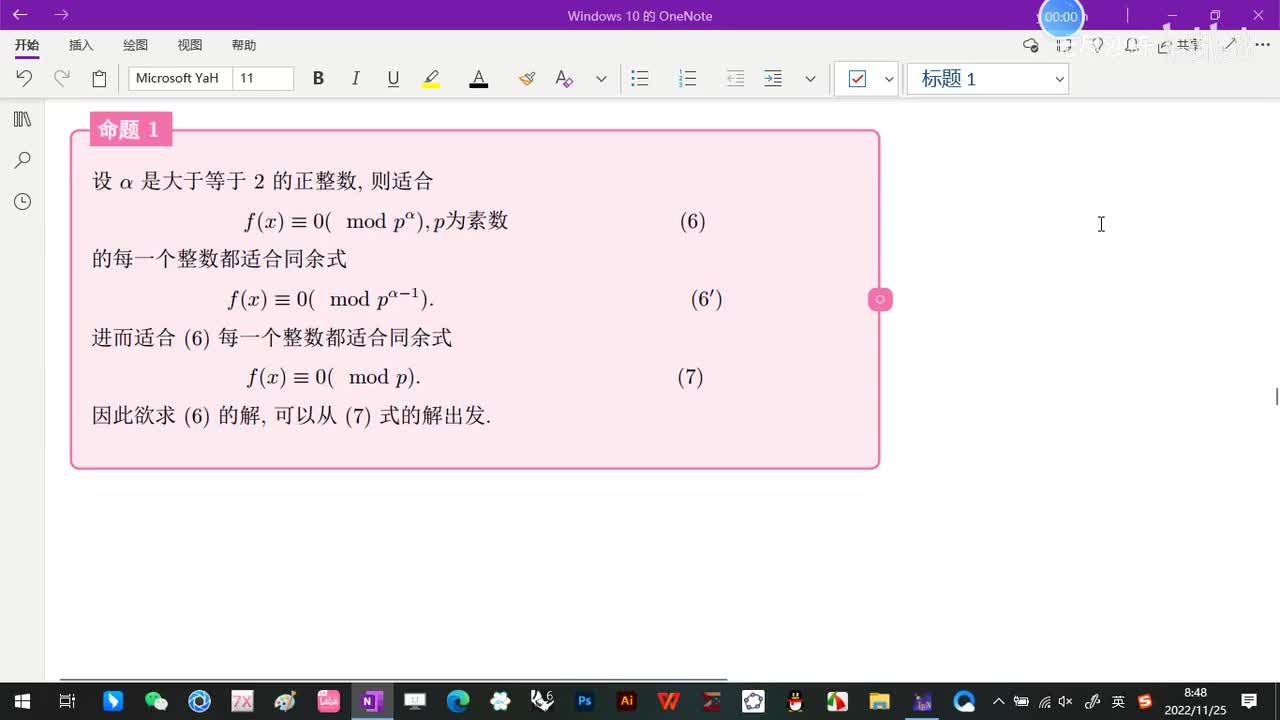Open the tags dropdown arrow
Screen dimensions: 1280x720
coord(889,79)
